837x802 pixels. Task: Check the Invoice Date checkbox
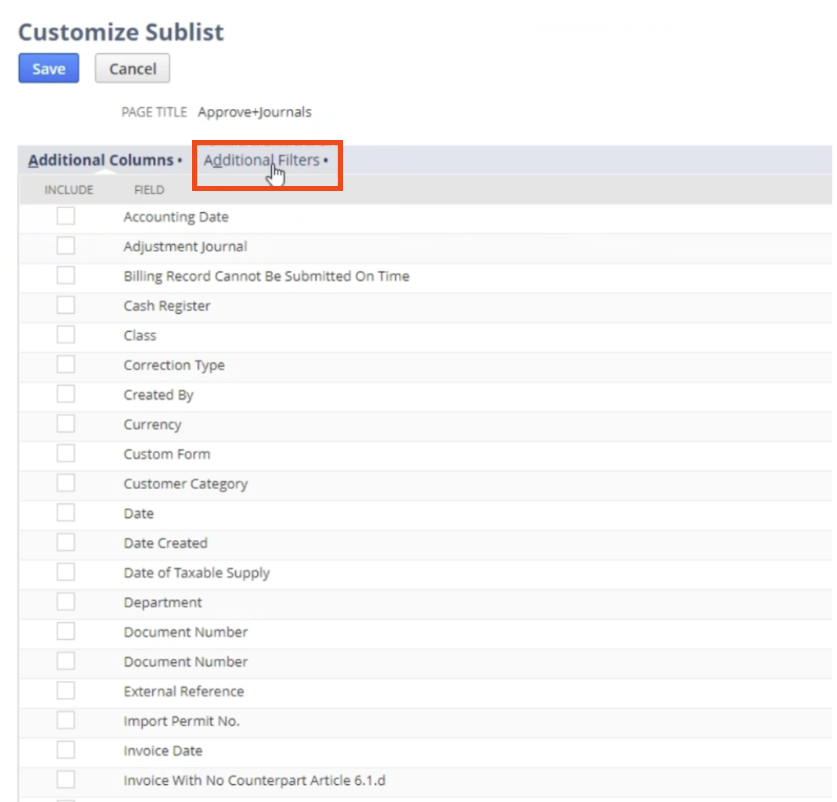pos(66,750)
